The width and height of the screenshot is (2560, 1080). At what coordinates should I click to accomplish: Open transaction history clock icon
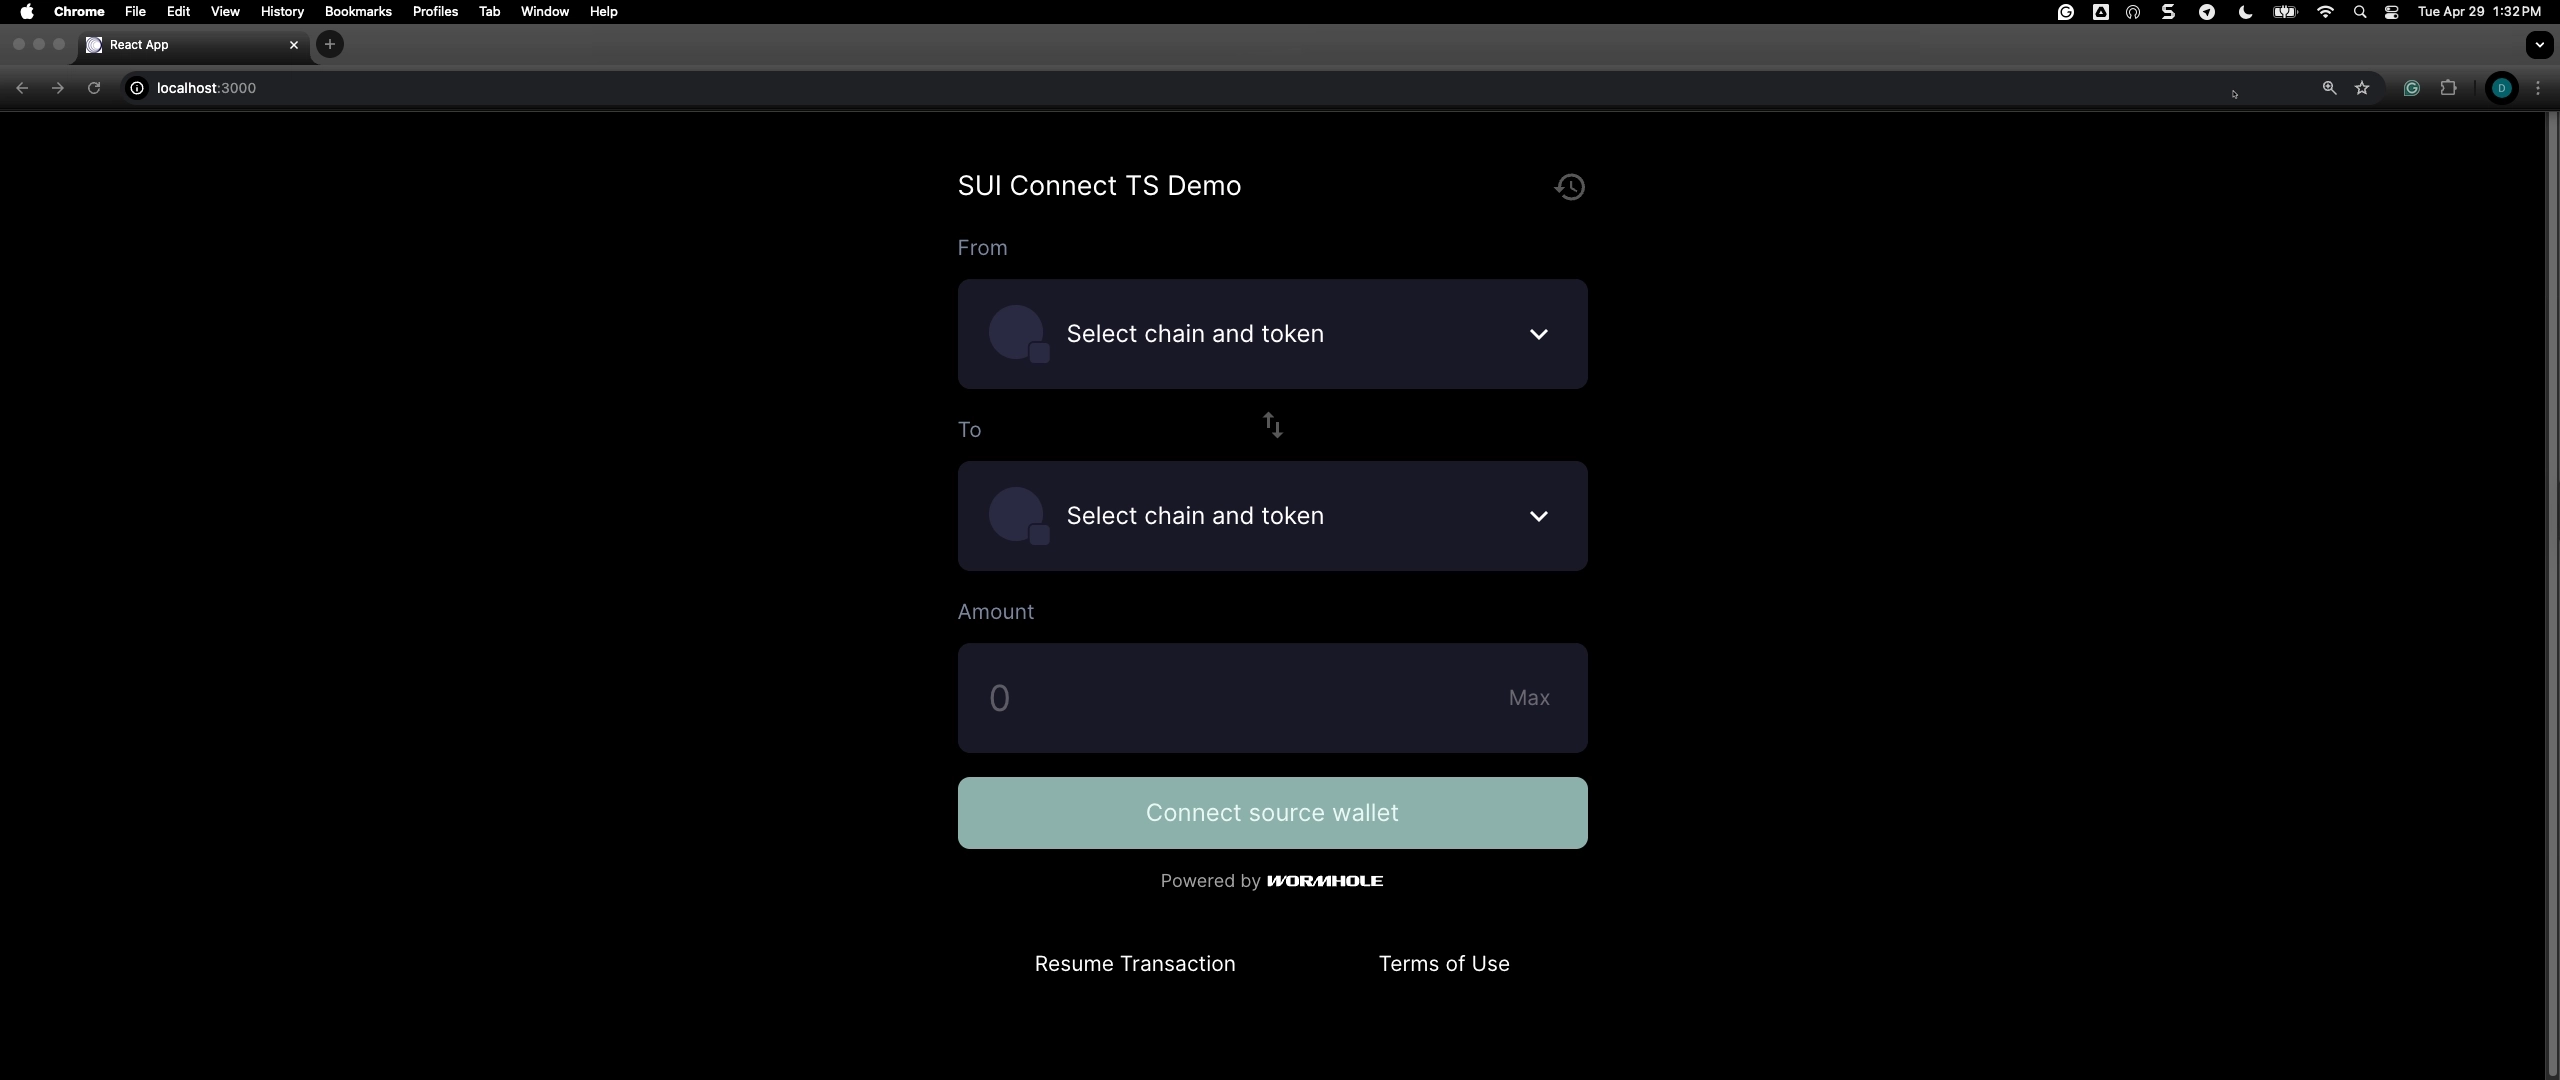pos(1569,187)
